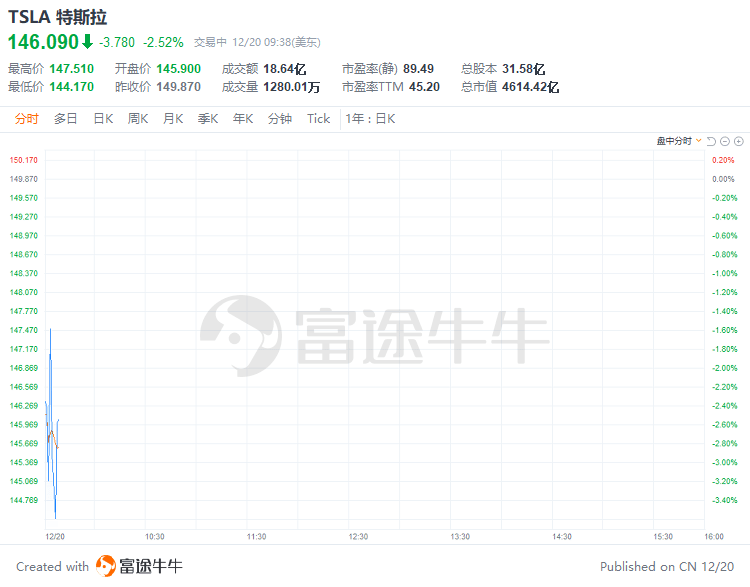
Task: Open the 盘中分时 dropdown
Action: [679, 141]
